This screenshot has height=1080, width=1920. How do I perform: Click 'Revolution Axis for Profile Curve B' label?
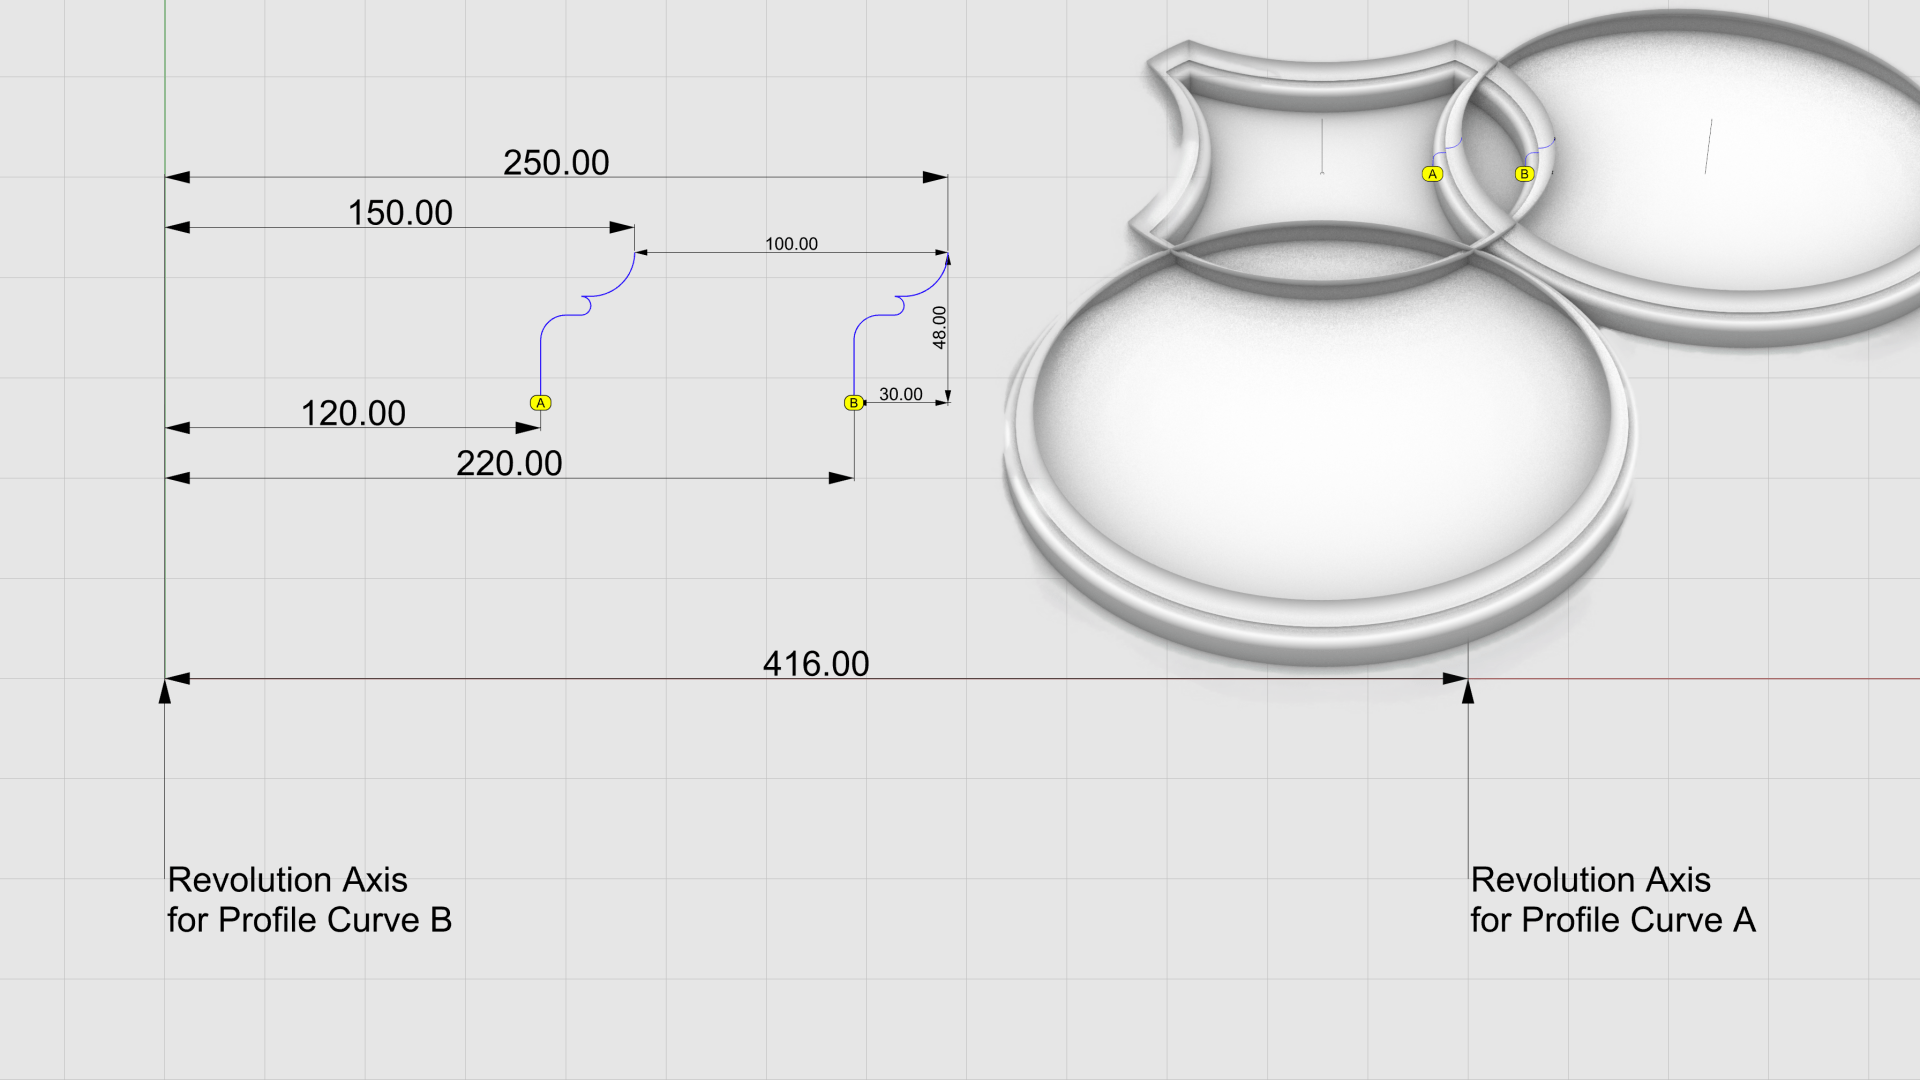click(x=309, y=900)
